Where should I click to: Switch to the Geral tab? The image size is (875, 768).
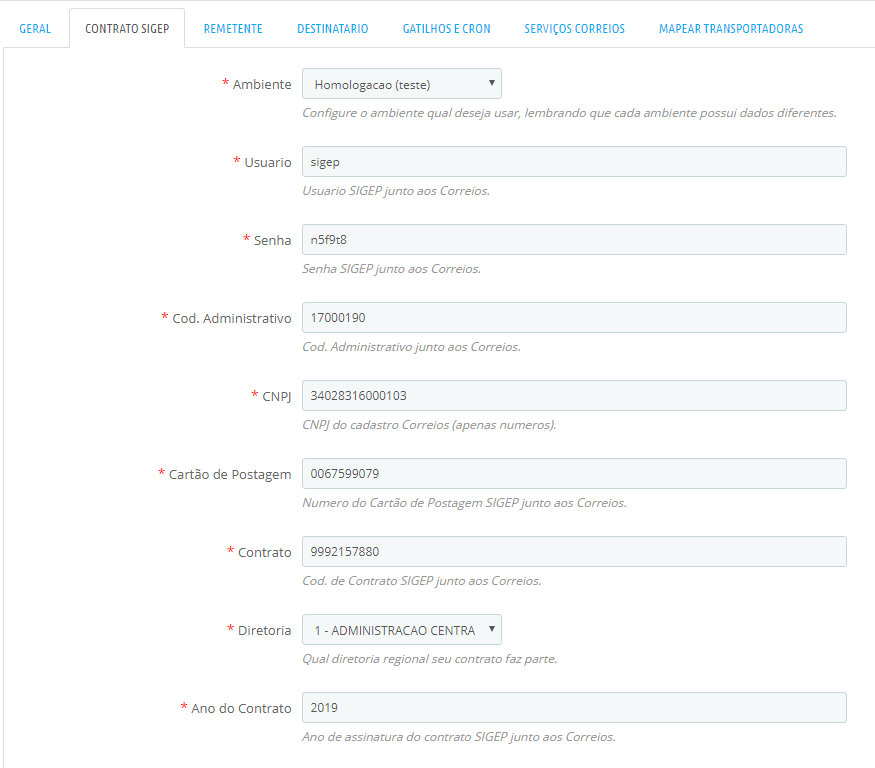tap(35, 29)
